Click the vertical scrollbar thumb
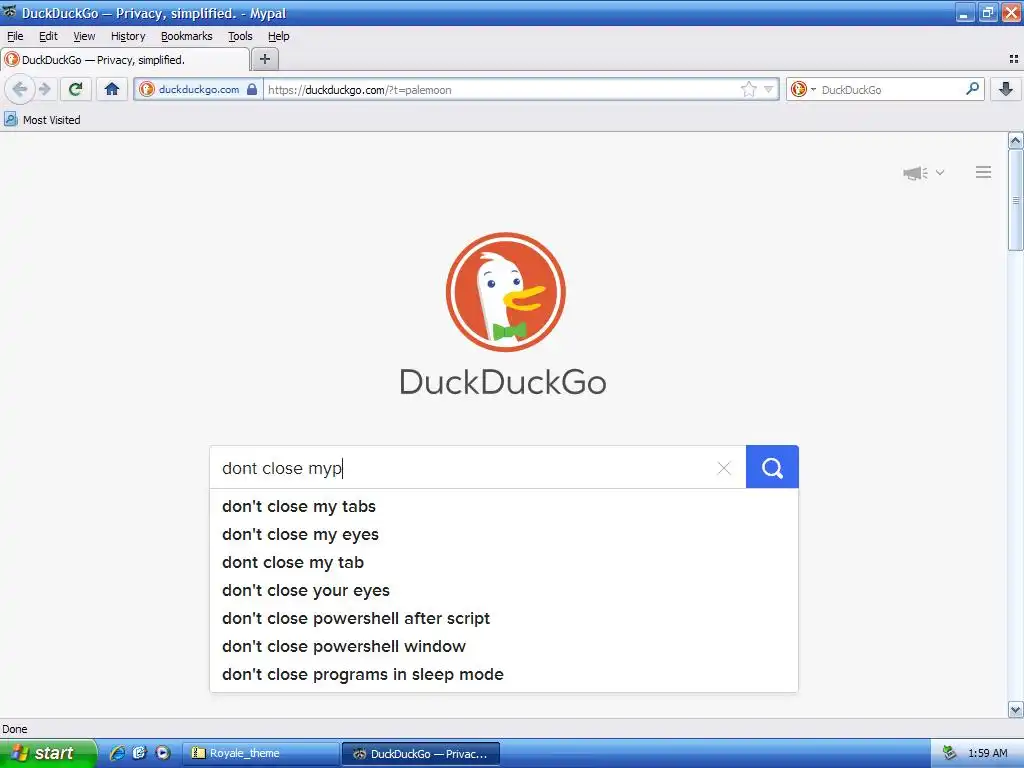 (1015, 200)
